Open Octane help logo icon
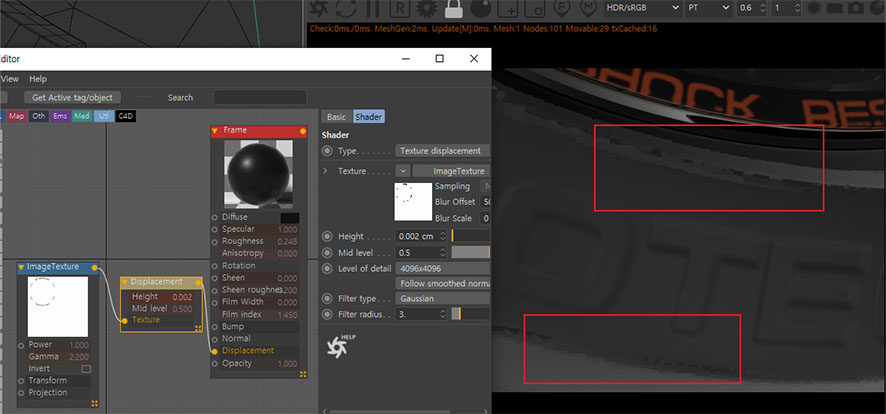The image size is (886, 414). point(341,346)
